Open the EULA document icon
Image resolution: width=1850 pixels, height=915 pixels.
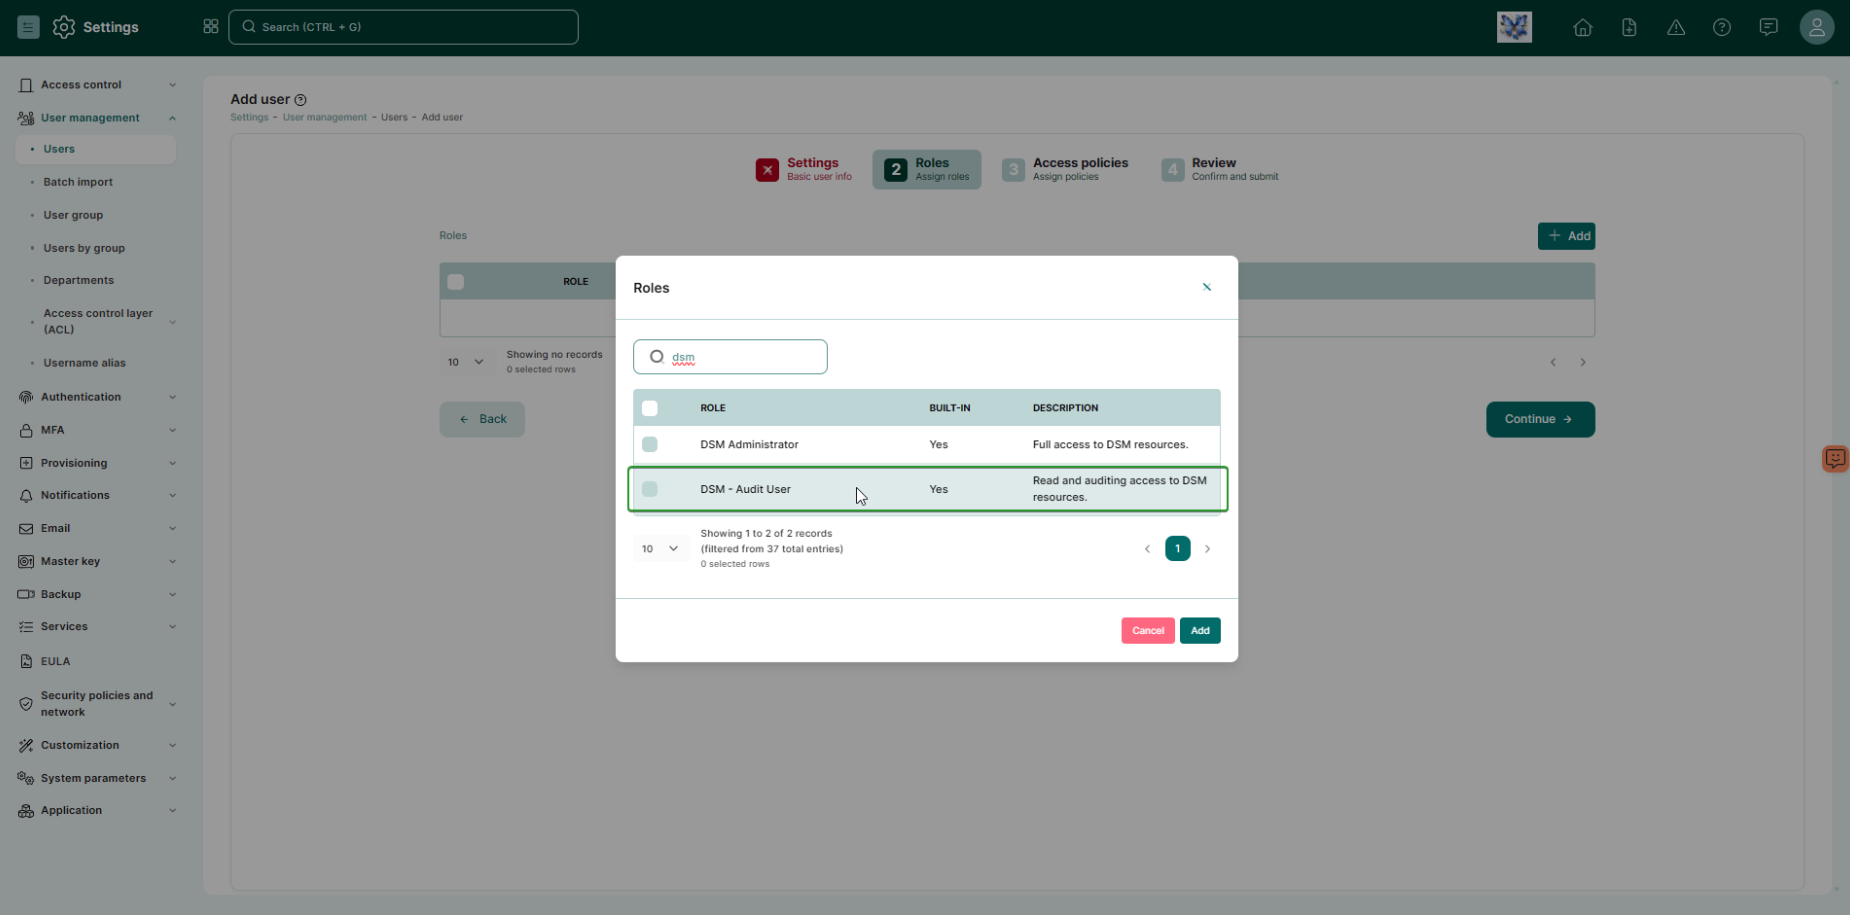(26, 661)
